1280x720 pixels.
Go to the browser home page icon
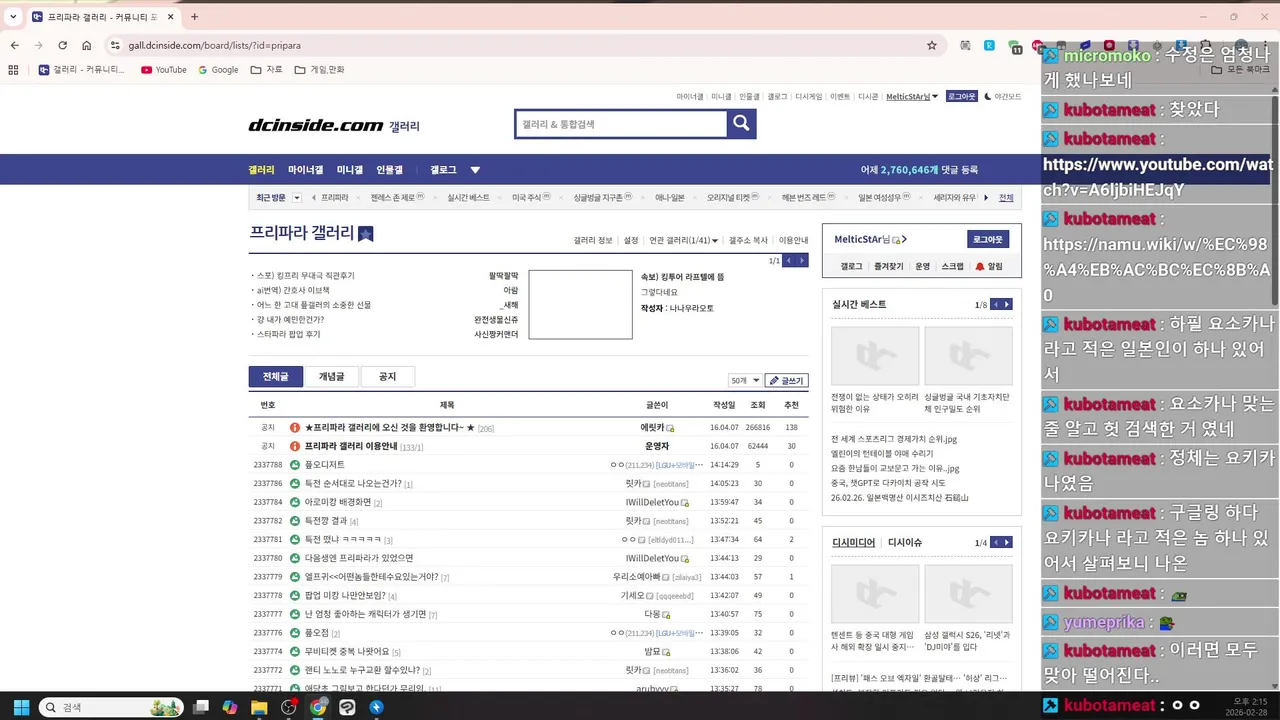click(87, 45)
